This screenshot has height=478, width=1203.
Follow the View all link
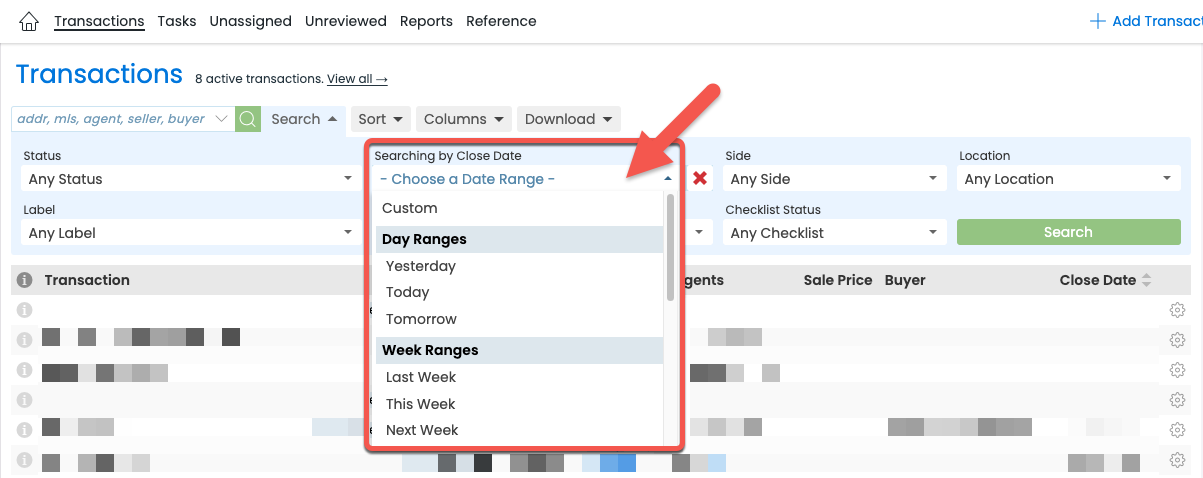357,79
